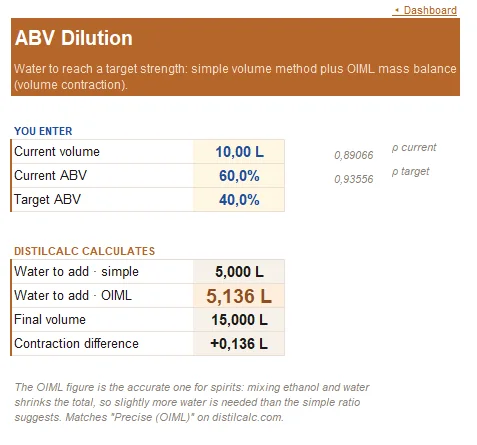The width and height of the screenshot is (477, 445).
Task: Click the back arrow beside Dashboard
Action: click(x=397, y=10)
